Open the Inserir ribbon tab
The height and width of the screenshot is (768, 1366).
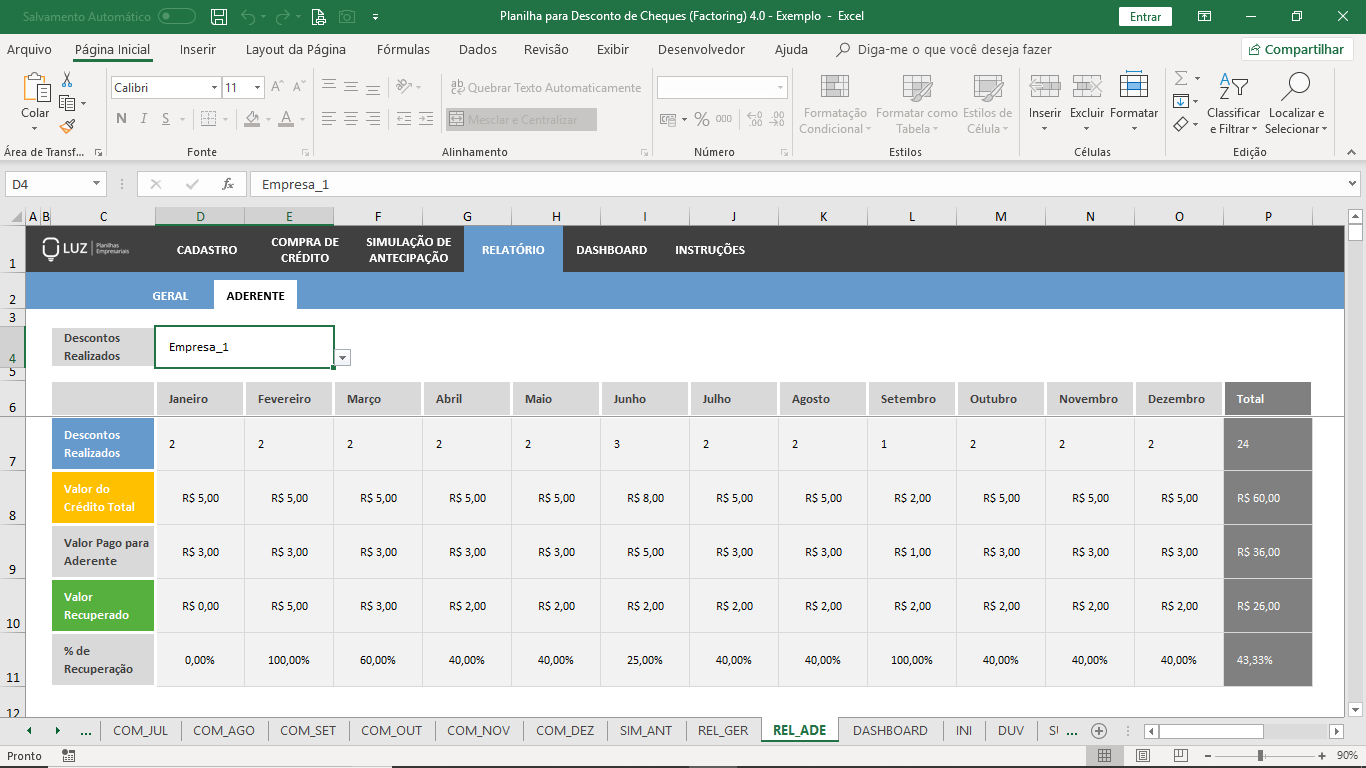pyautogui.click(x=198, y=49)
